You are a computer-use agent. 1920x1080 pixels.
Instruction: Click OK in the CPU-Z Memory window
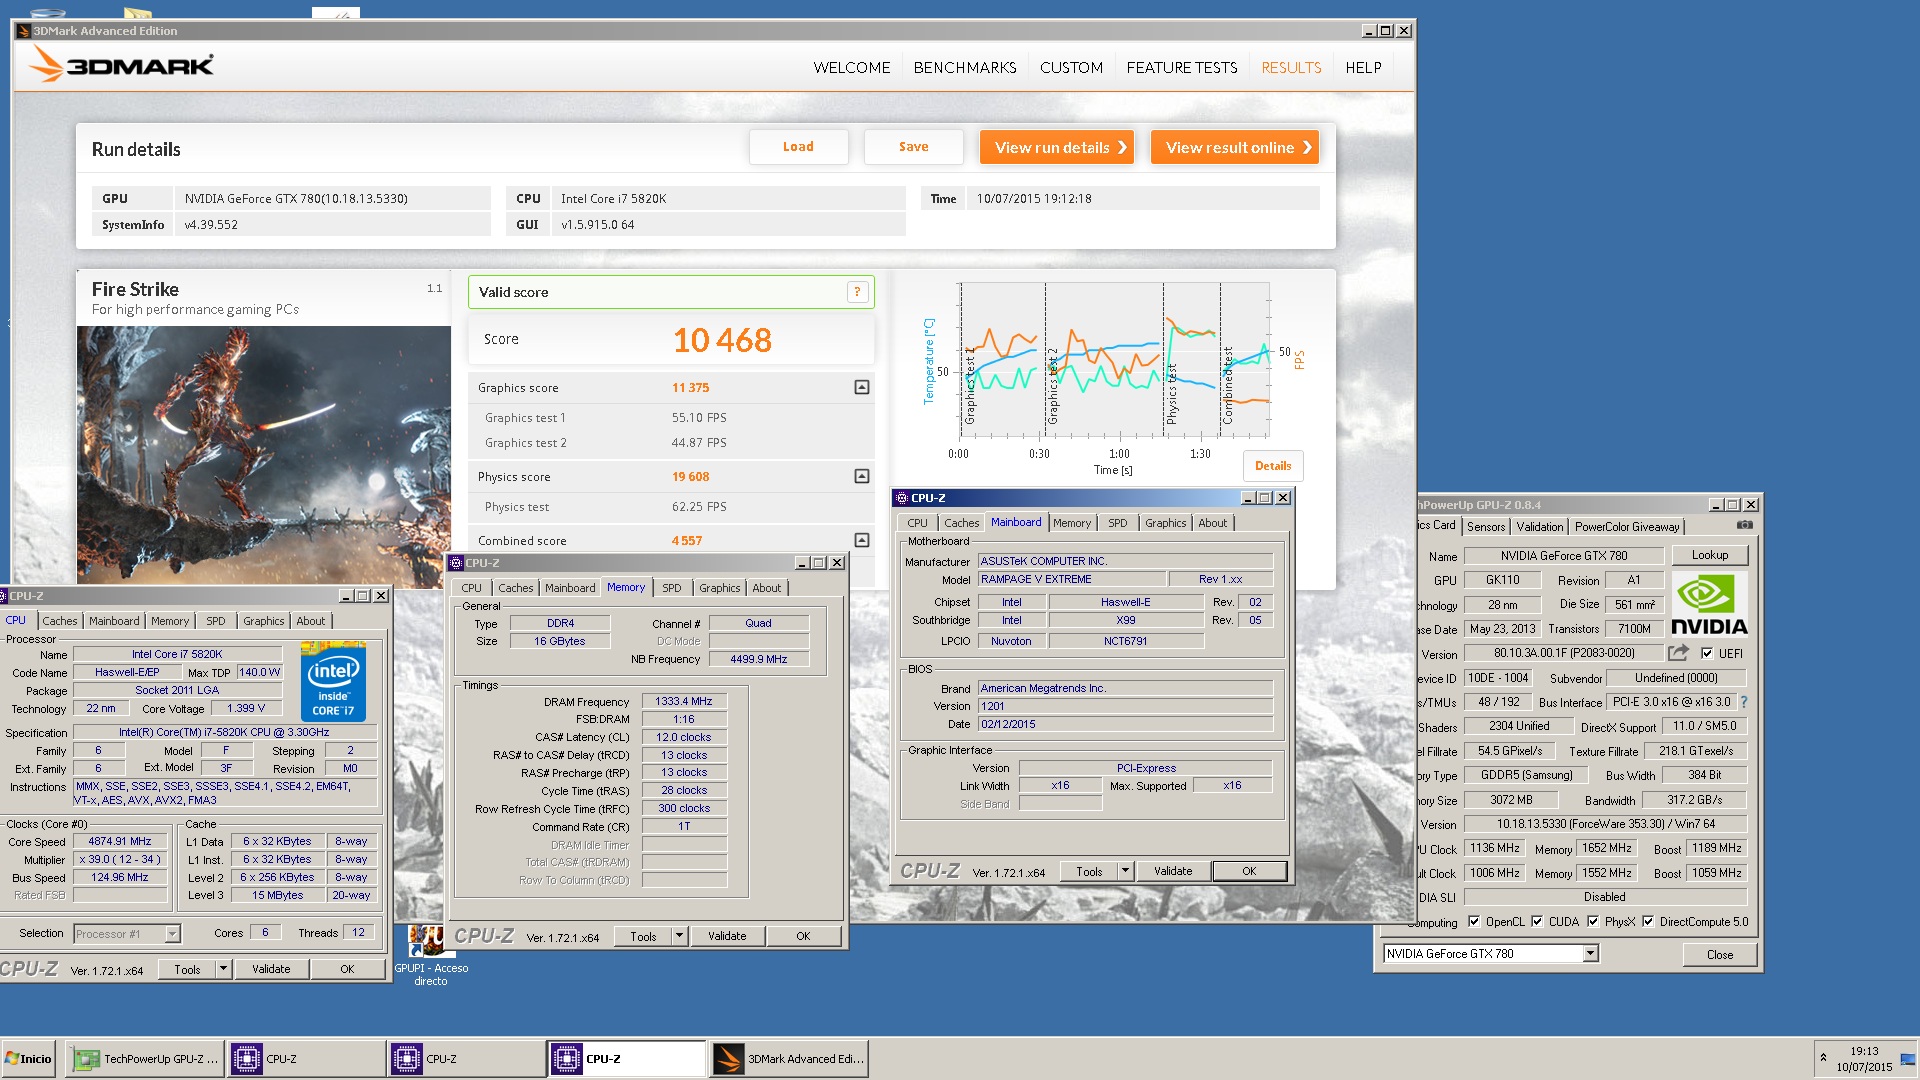[x=803, y=936]
